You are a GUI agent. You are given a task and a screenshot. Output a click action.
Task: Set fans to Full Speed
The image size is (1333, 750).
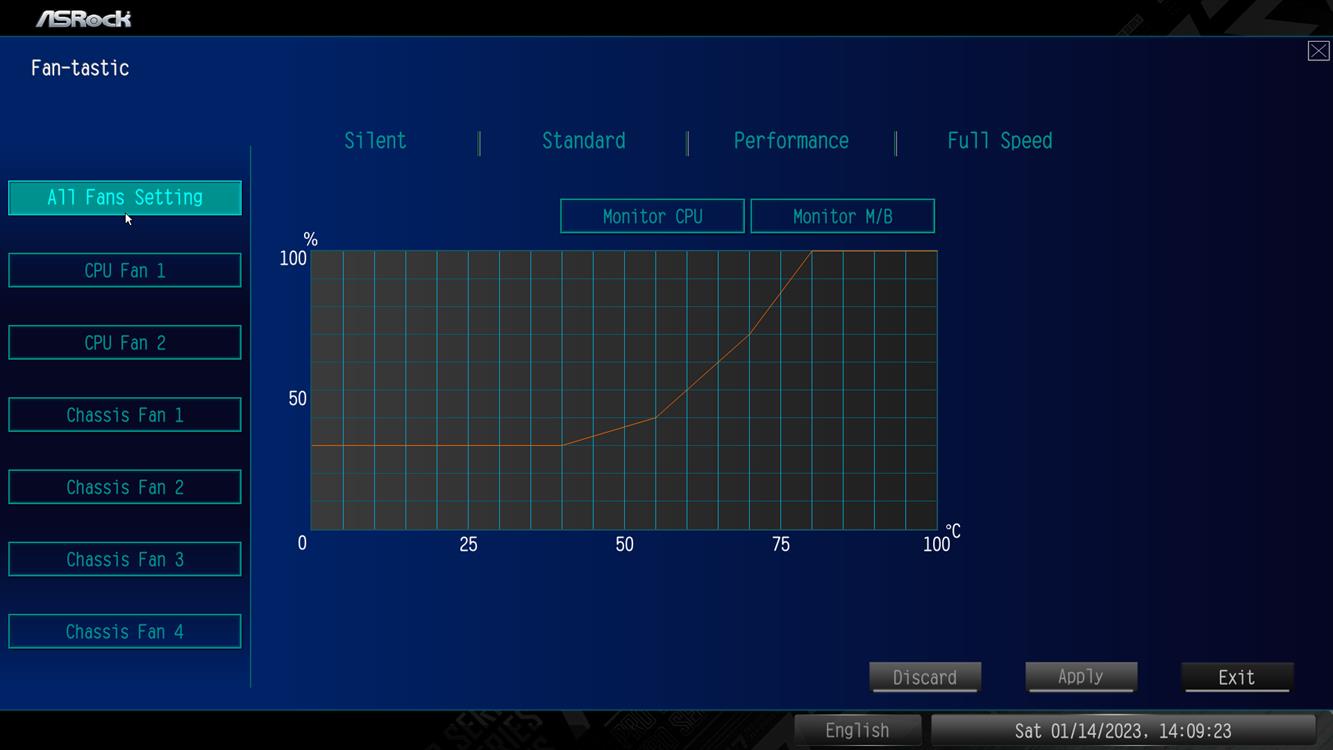coord(999,141)
